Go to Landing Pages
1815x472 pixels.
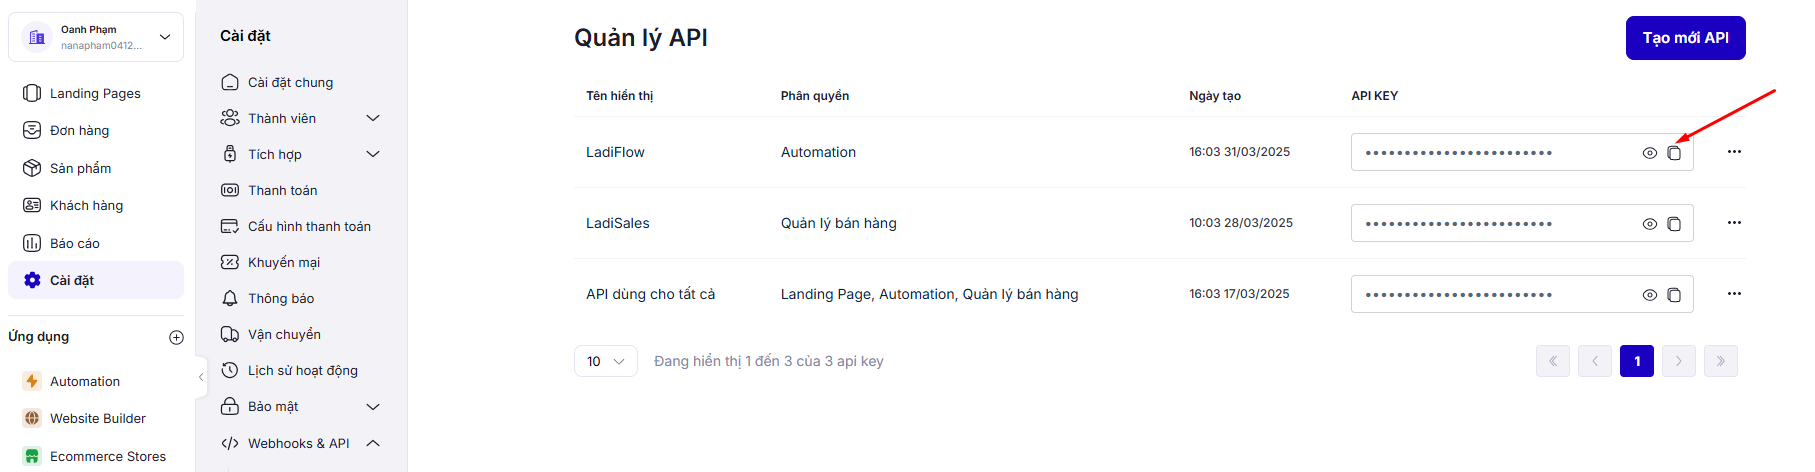pos(95,93)
